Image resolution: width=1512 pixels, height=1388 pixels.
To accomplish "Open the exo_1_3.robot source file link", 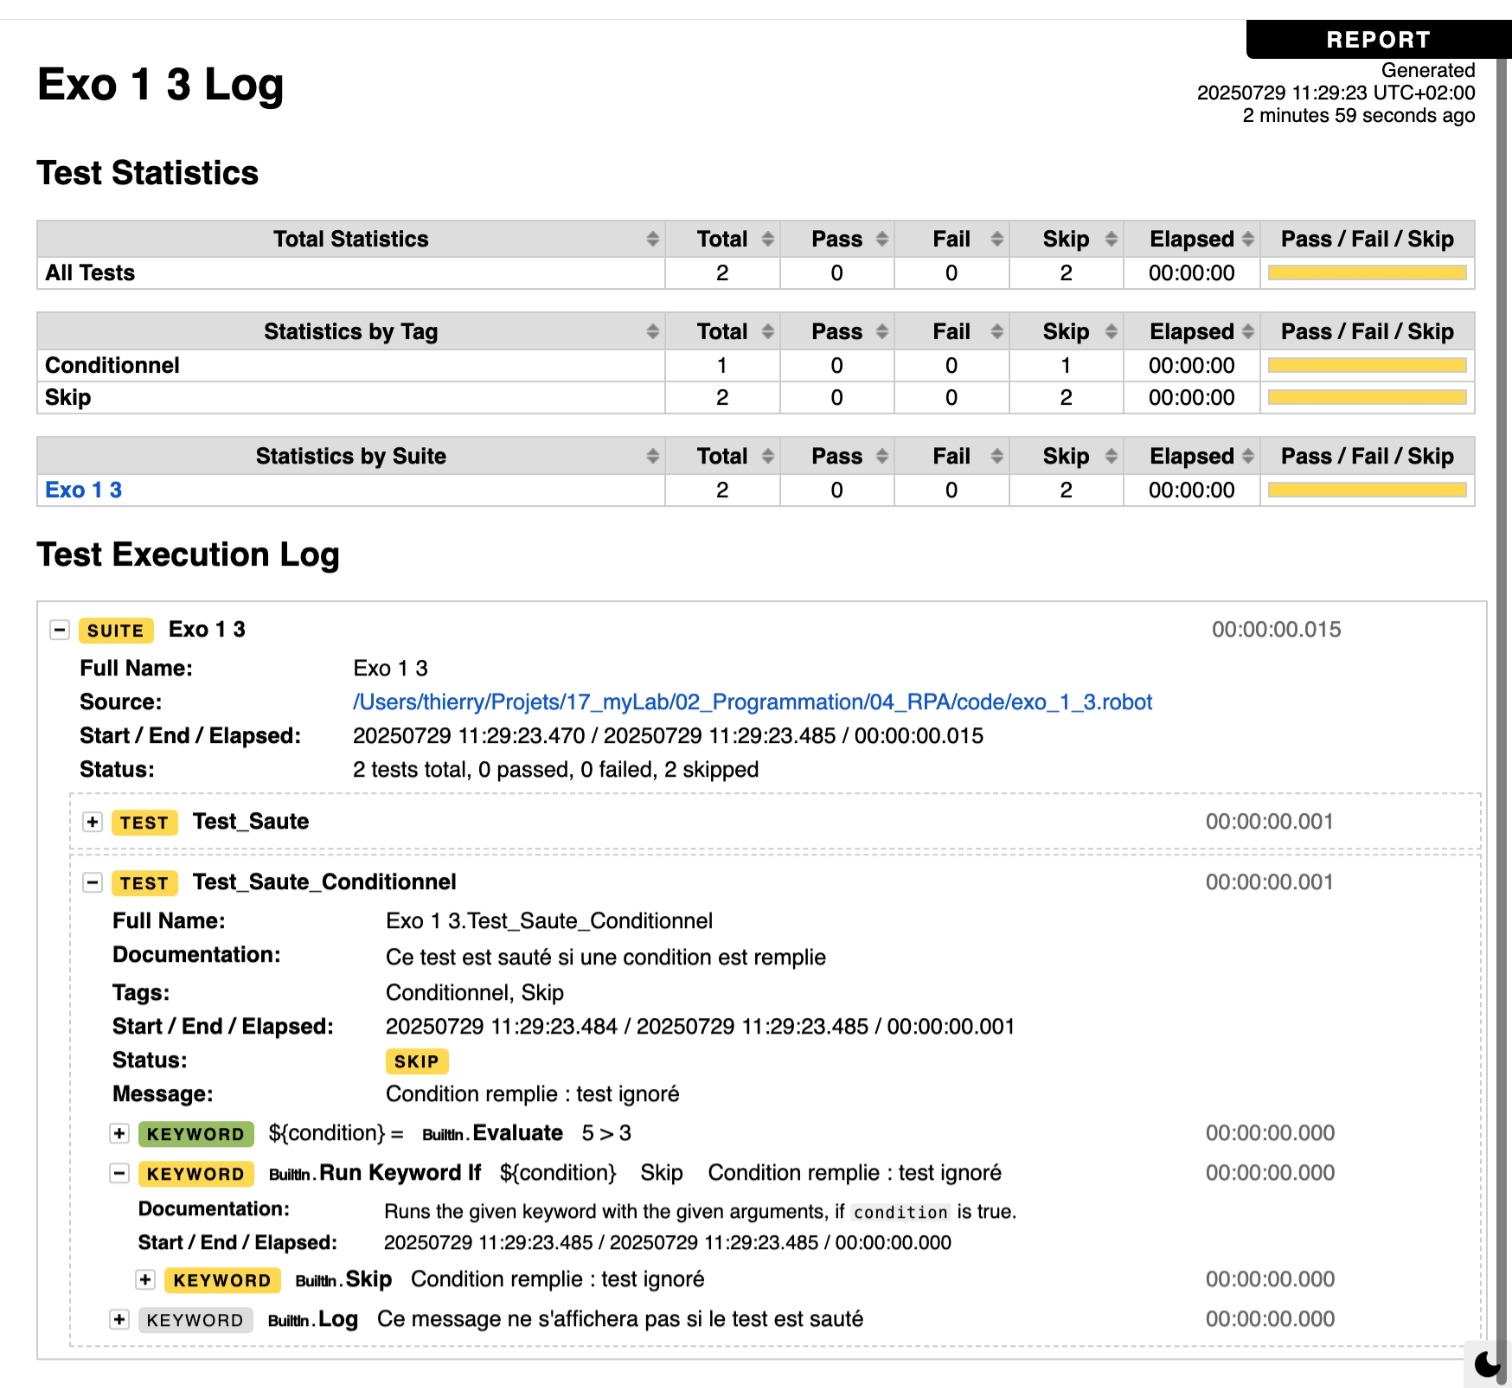I will 752,702.
